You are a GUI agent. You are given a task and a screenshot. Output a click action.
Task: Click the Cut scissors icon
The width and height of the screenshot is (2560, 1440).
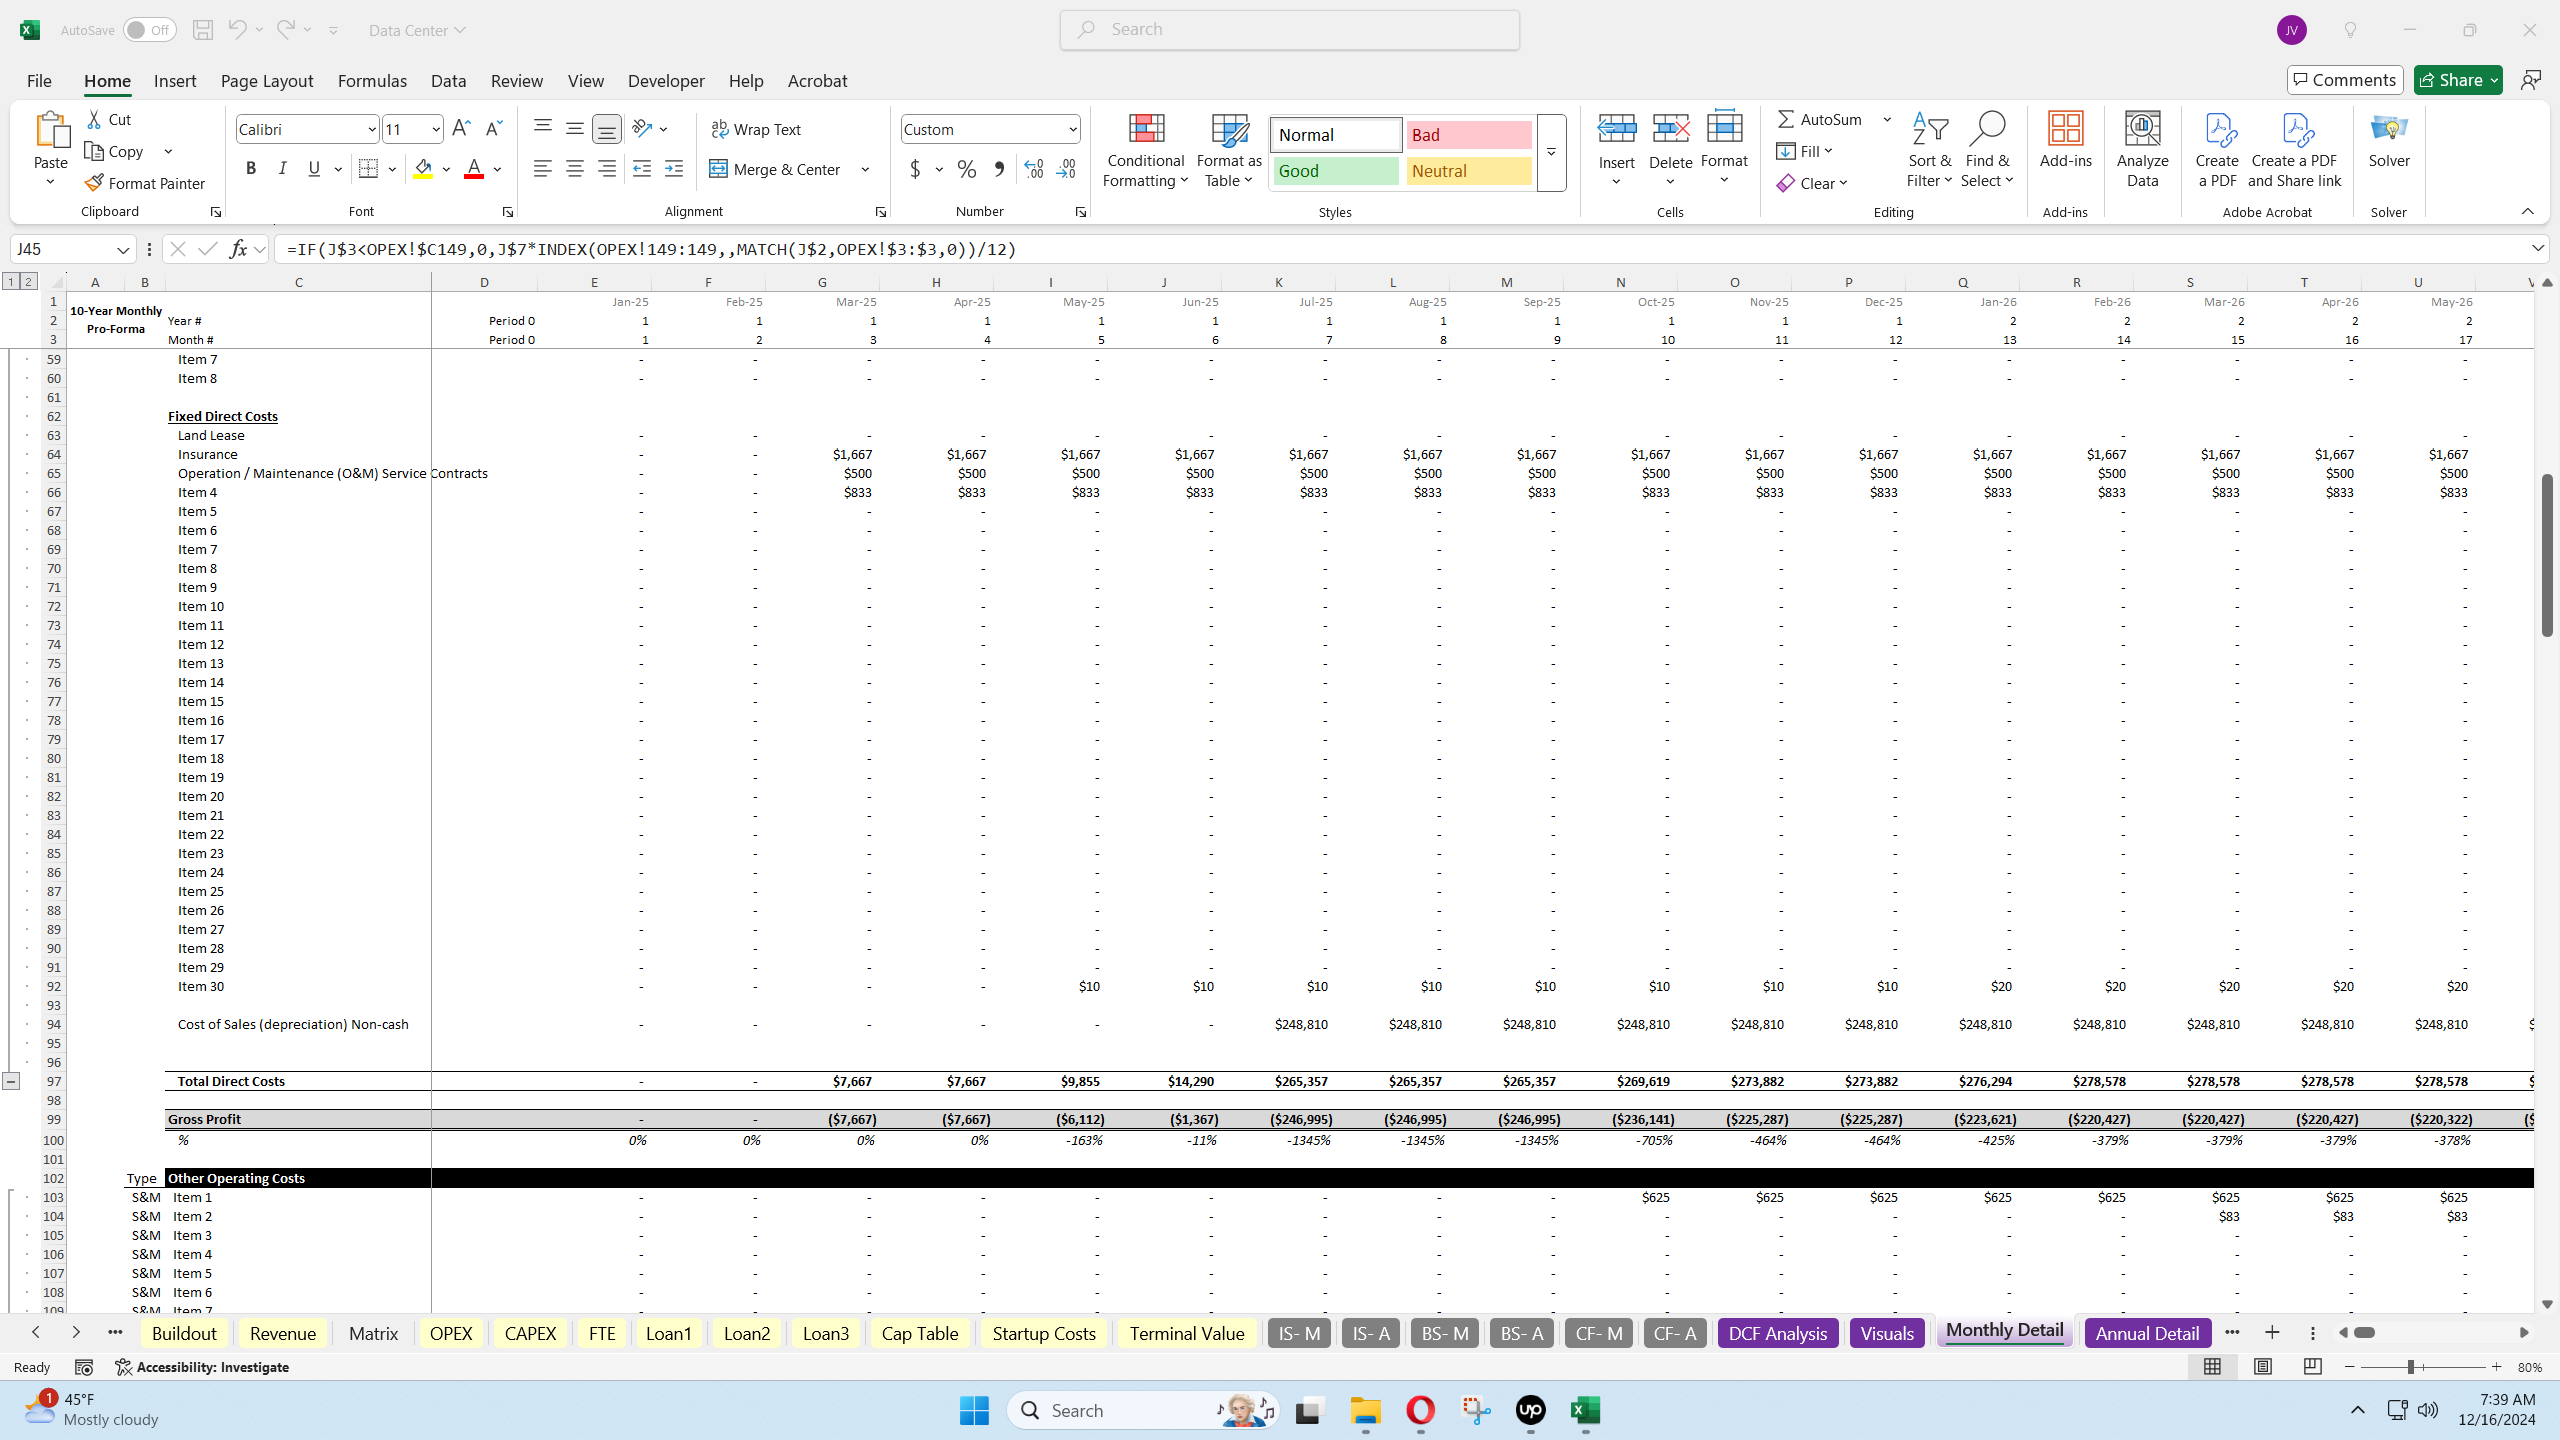[x=94, y=119]
